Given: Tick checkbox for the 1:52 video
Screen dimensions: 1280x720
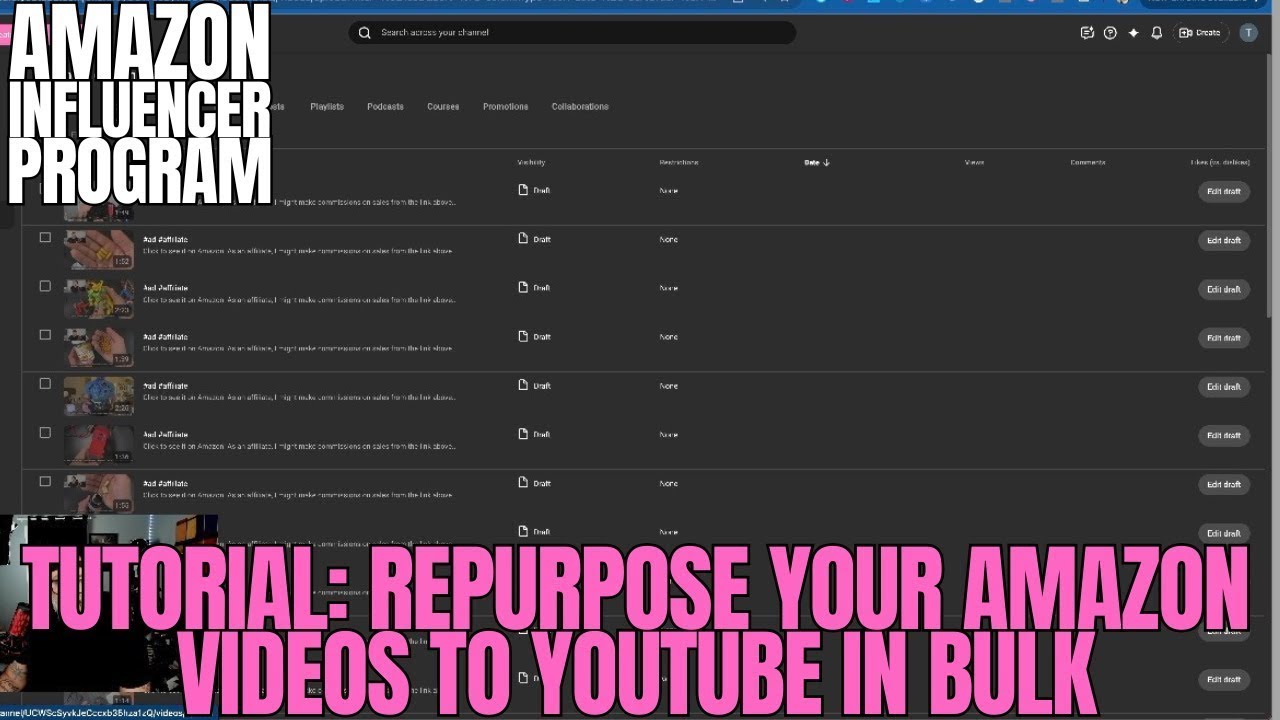Looking at the screenshot, I should 45,238.
